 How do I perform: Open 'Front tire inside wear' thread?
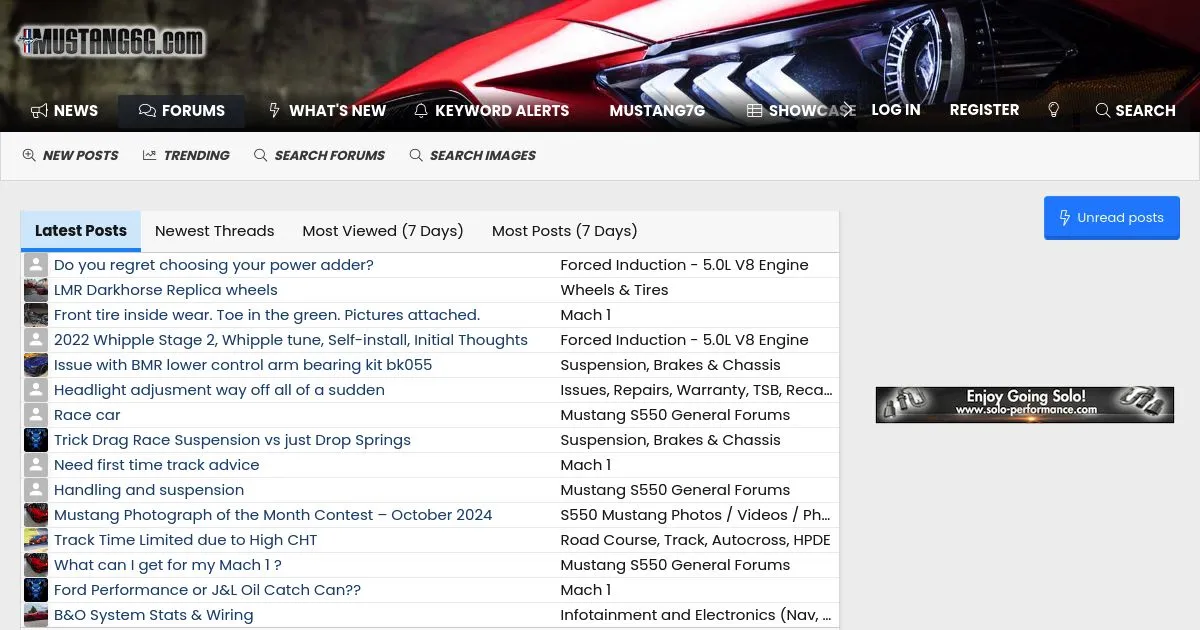click(267, 315)
